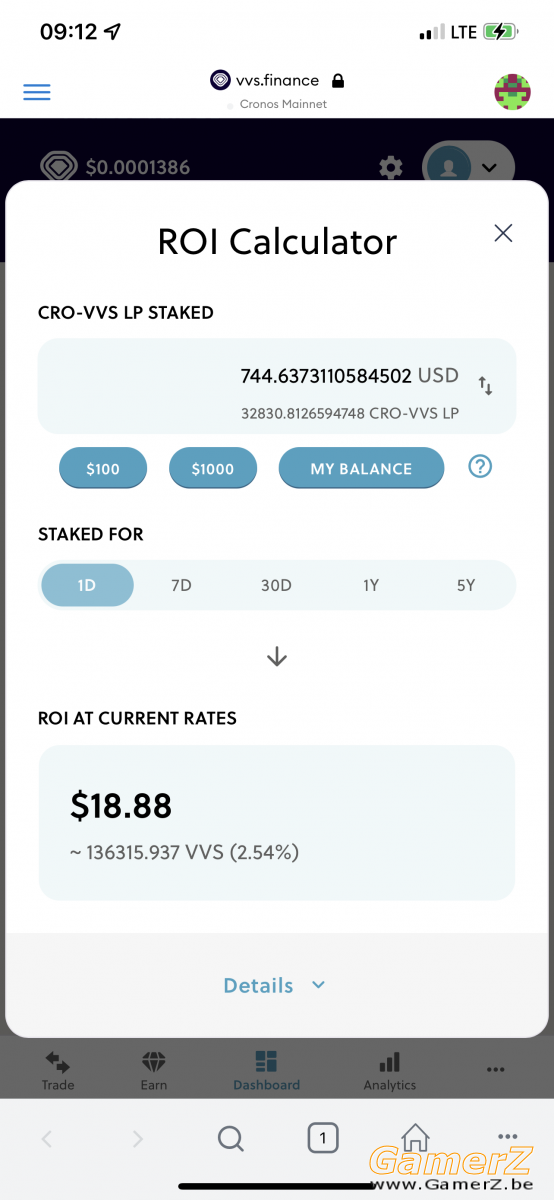554x1200 pixels.
Task: Select 1Y staking duration
Action: (371, 585)
